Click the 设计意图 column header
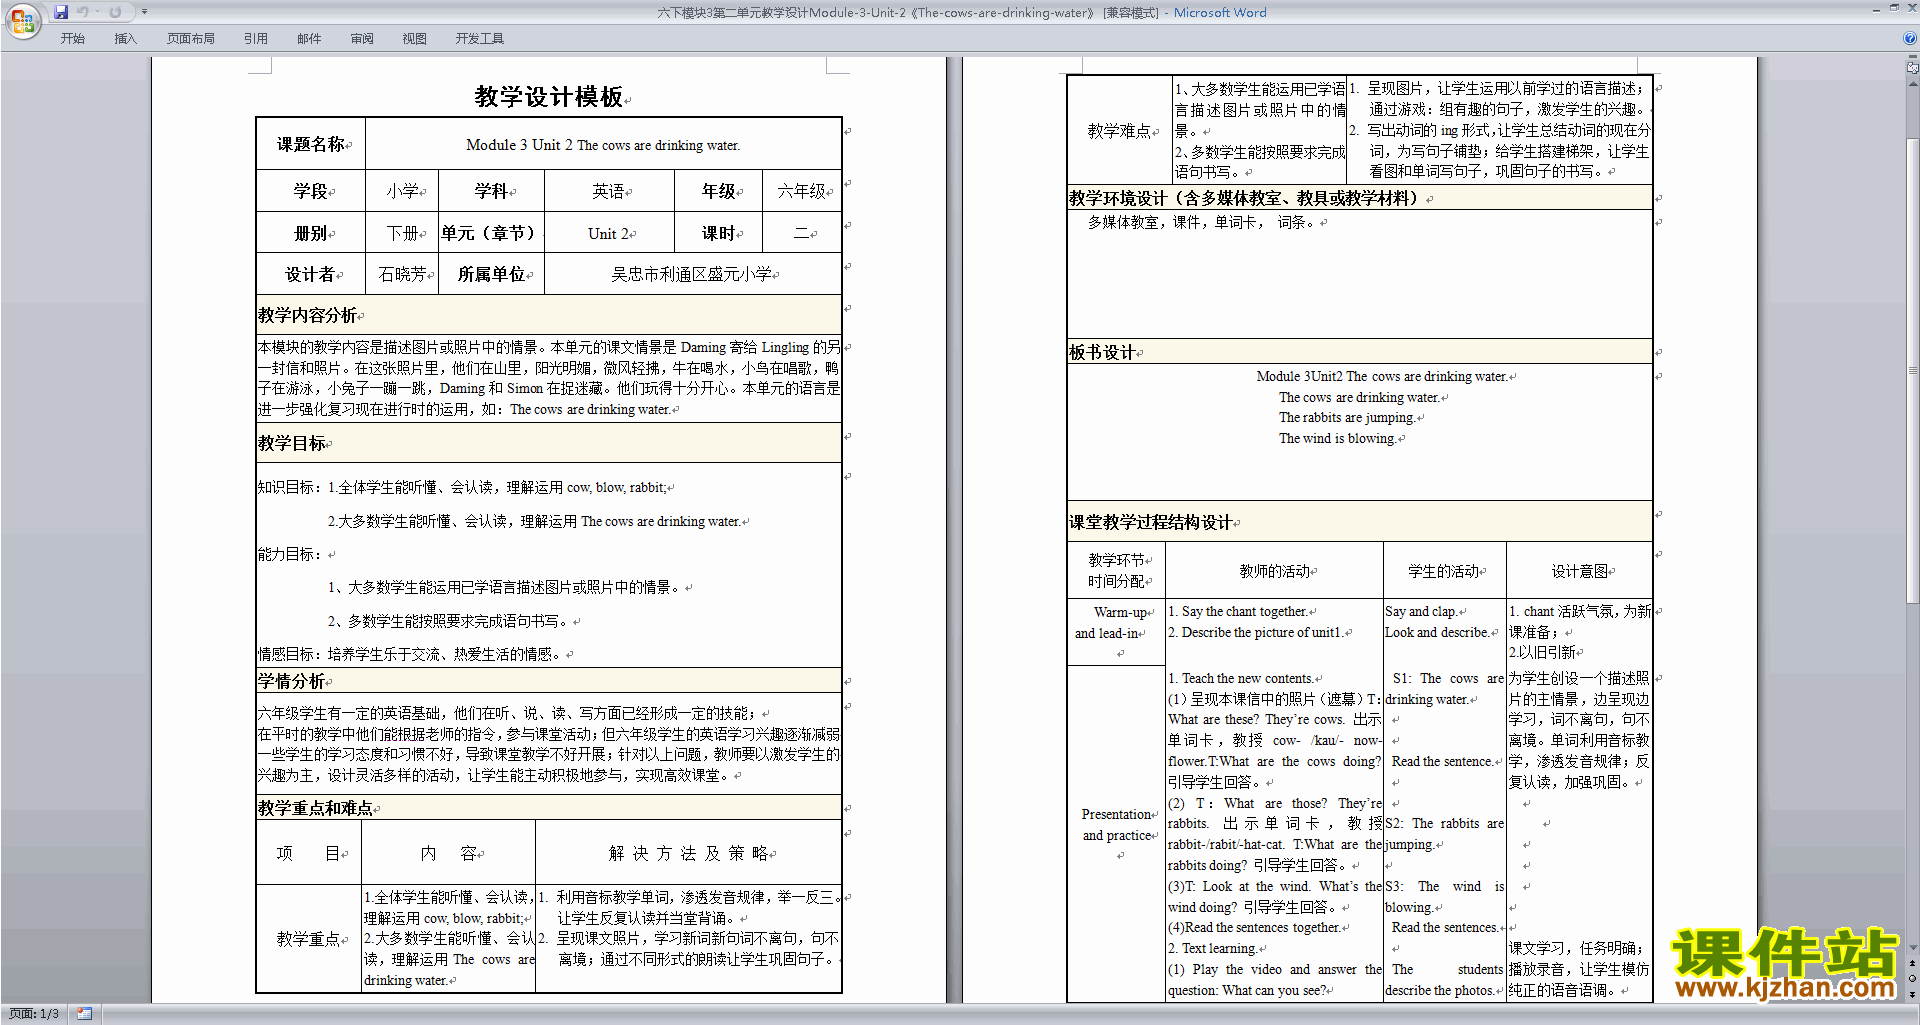The height and width of the screenshot is (1025, 1920). 1580,571
